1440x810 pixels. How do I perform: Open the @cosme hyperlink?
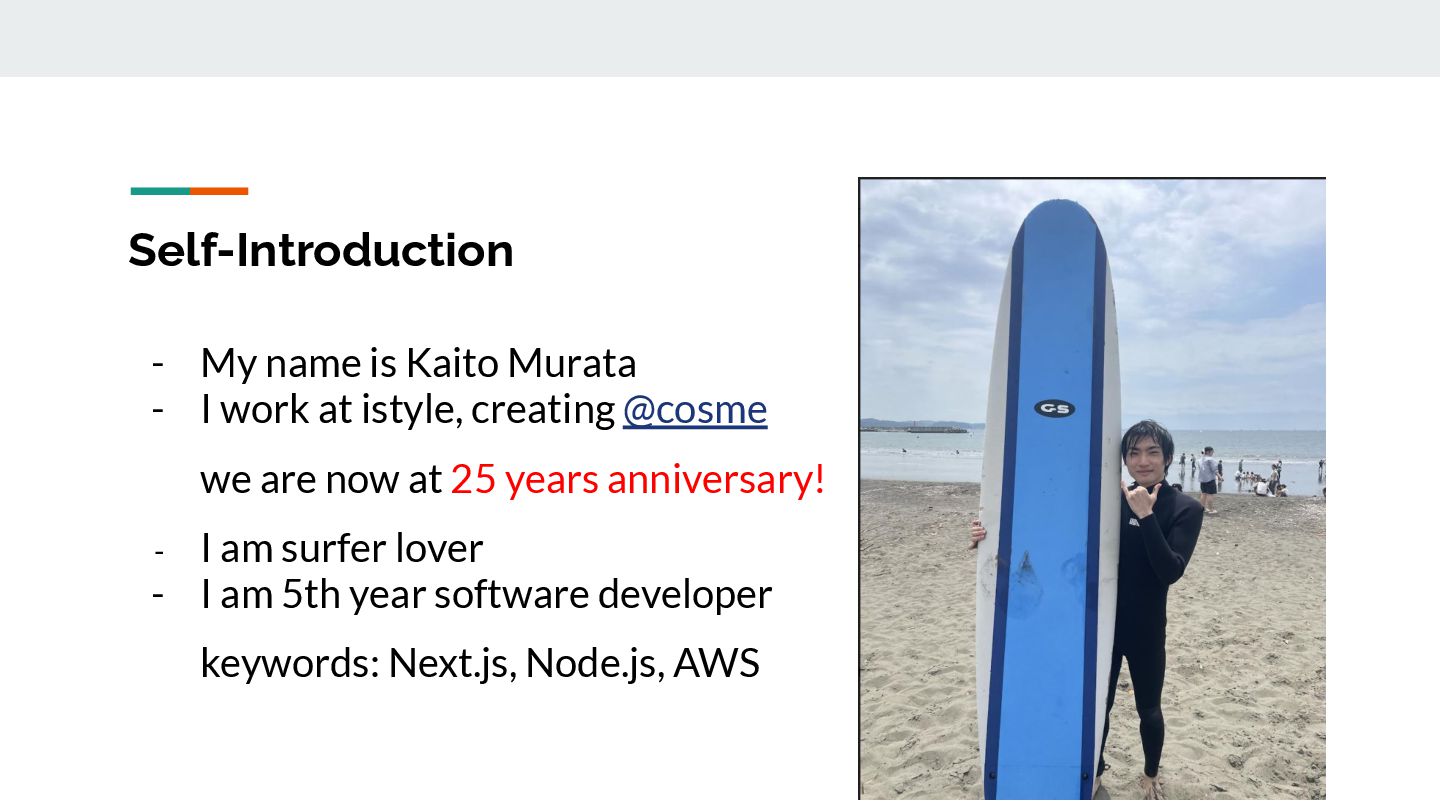[x=694, y=410]
